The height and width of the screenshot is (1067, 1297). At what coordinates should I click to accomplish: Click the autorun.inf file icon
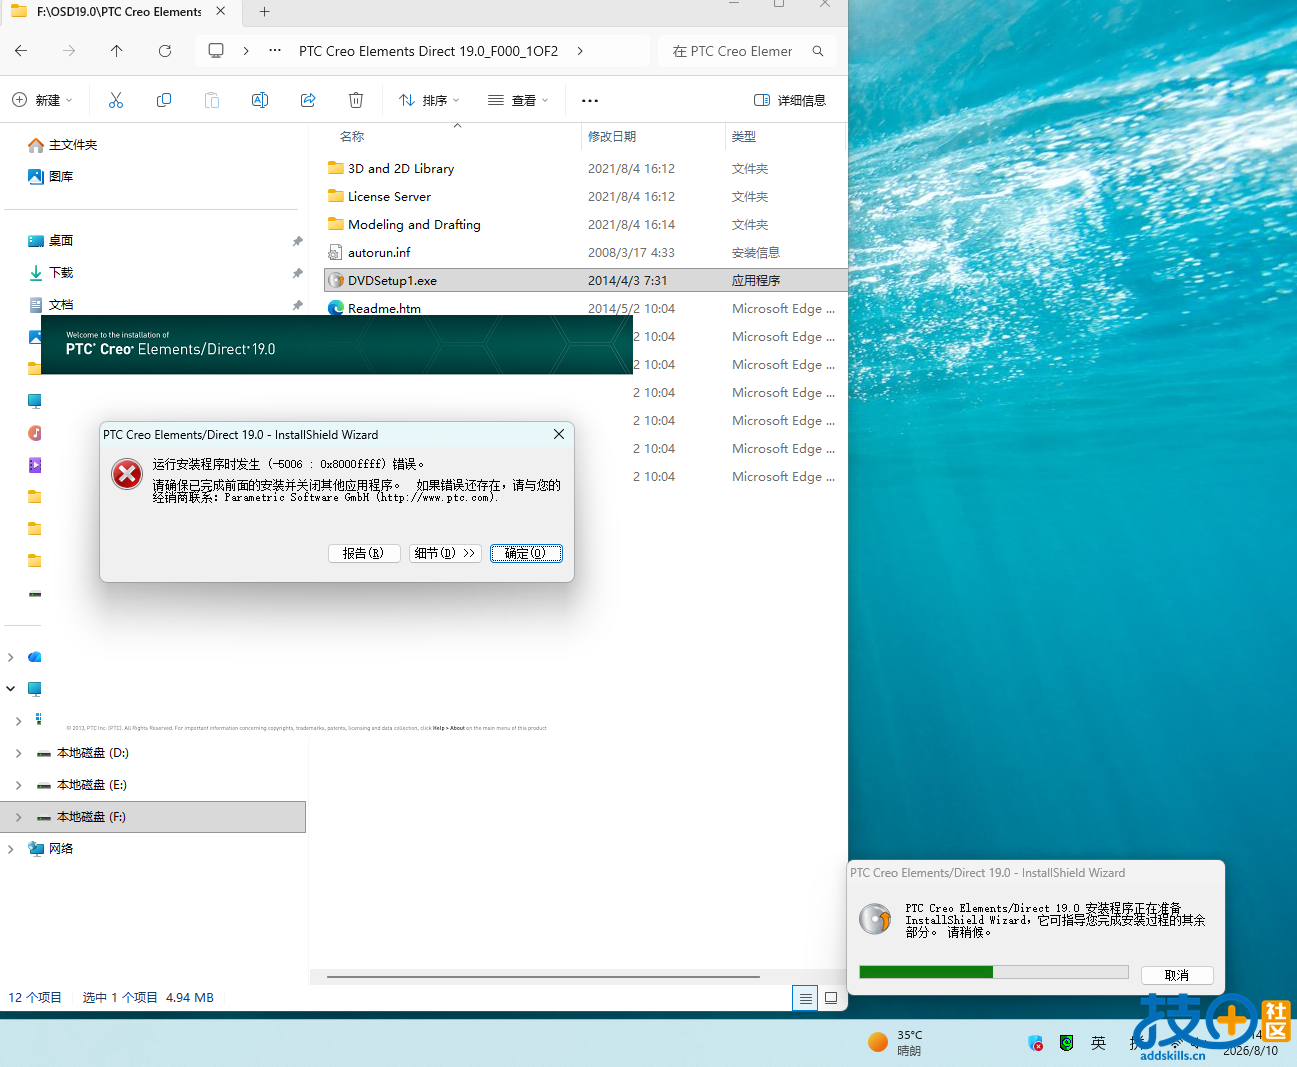pos(336,252)
